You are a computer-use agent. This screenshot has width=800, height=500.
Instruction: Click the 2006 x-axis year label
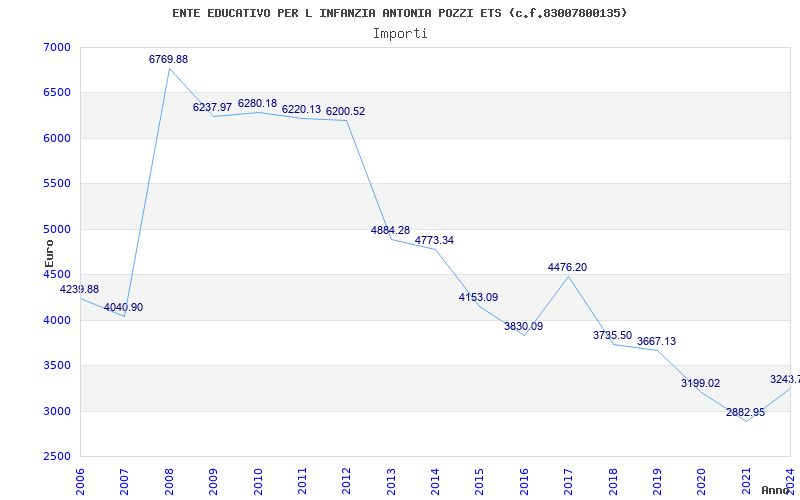[81, 481]
